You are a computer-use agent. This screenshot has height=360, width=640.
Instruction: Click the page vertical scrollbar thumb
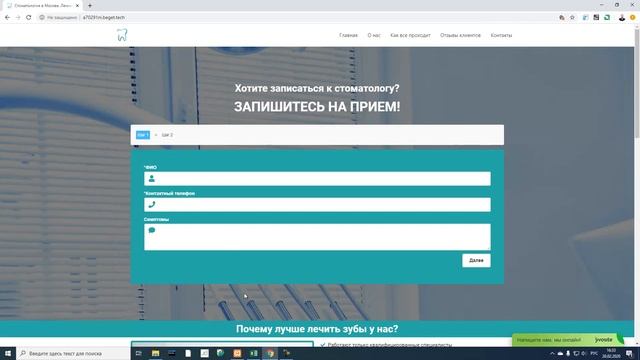point(637,84)
